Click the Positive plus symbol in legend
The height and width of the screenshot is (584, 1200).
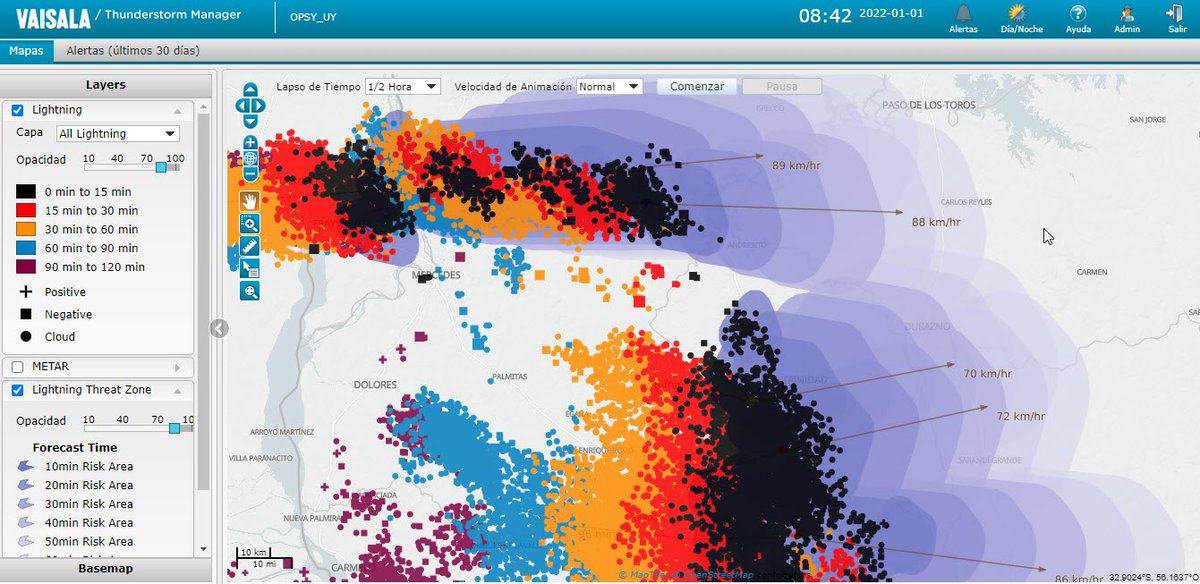(x=26, y=292)
